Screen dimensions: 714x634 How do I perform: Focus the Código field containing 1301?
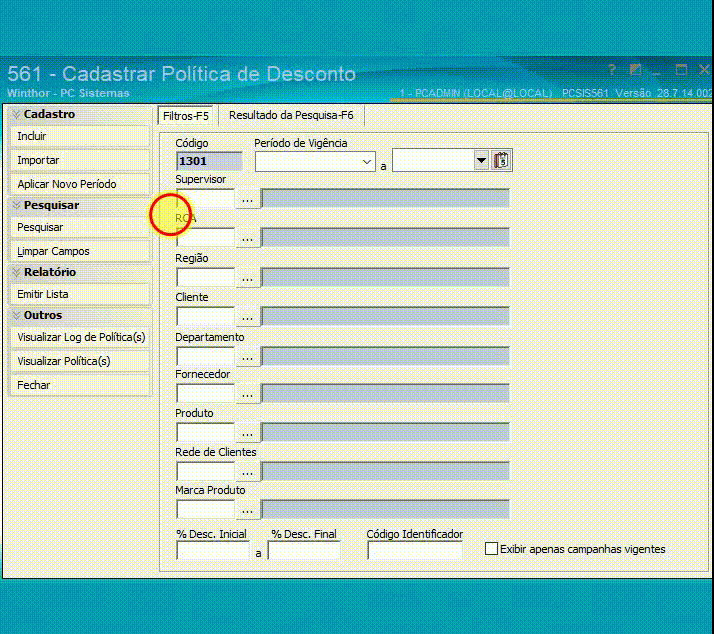click(209, 161)
